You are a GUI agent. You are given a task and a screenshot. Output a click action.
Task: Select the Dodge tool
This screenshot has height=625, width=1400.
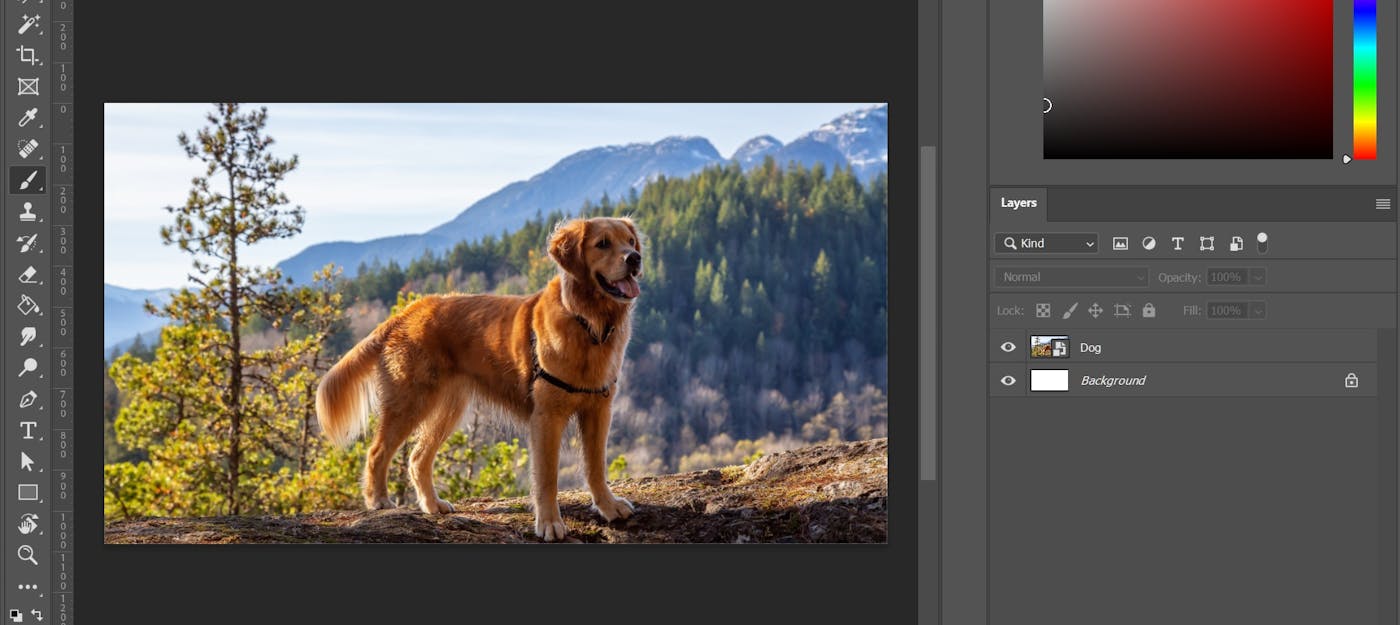[28, 367]
